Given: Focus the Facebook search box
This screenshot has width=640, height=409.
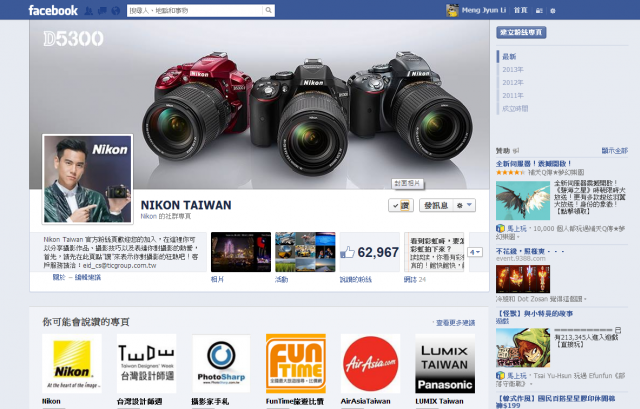Looking at the screenshot, I should (x=195, y=11).
